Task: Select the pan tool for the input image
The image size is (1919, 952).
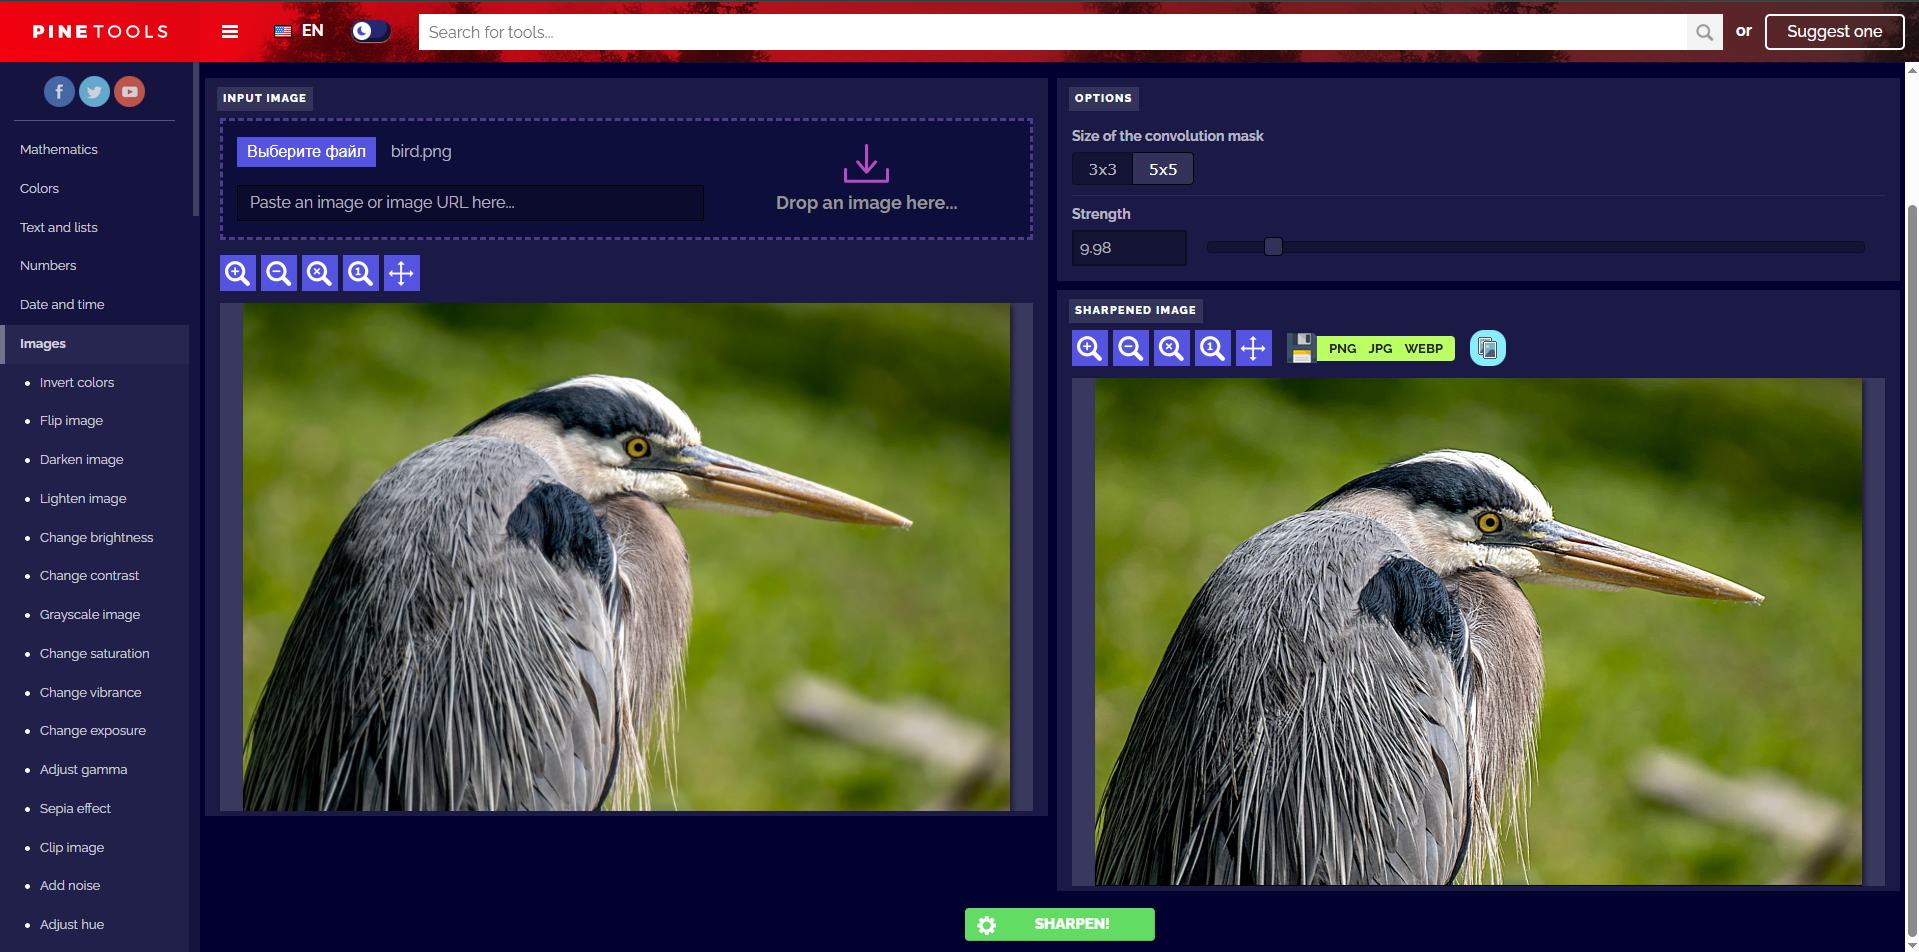Action: (x=401, y=272)
